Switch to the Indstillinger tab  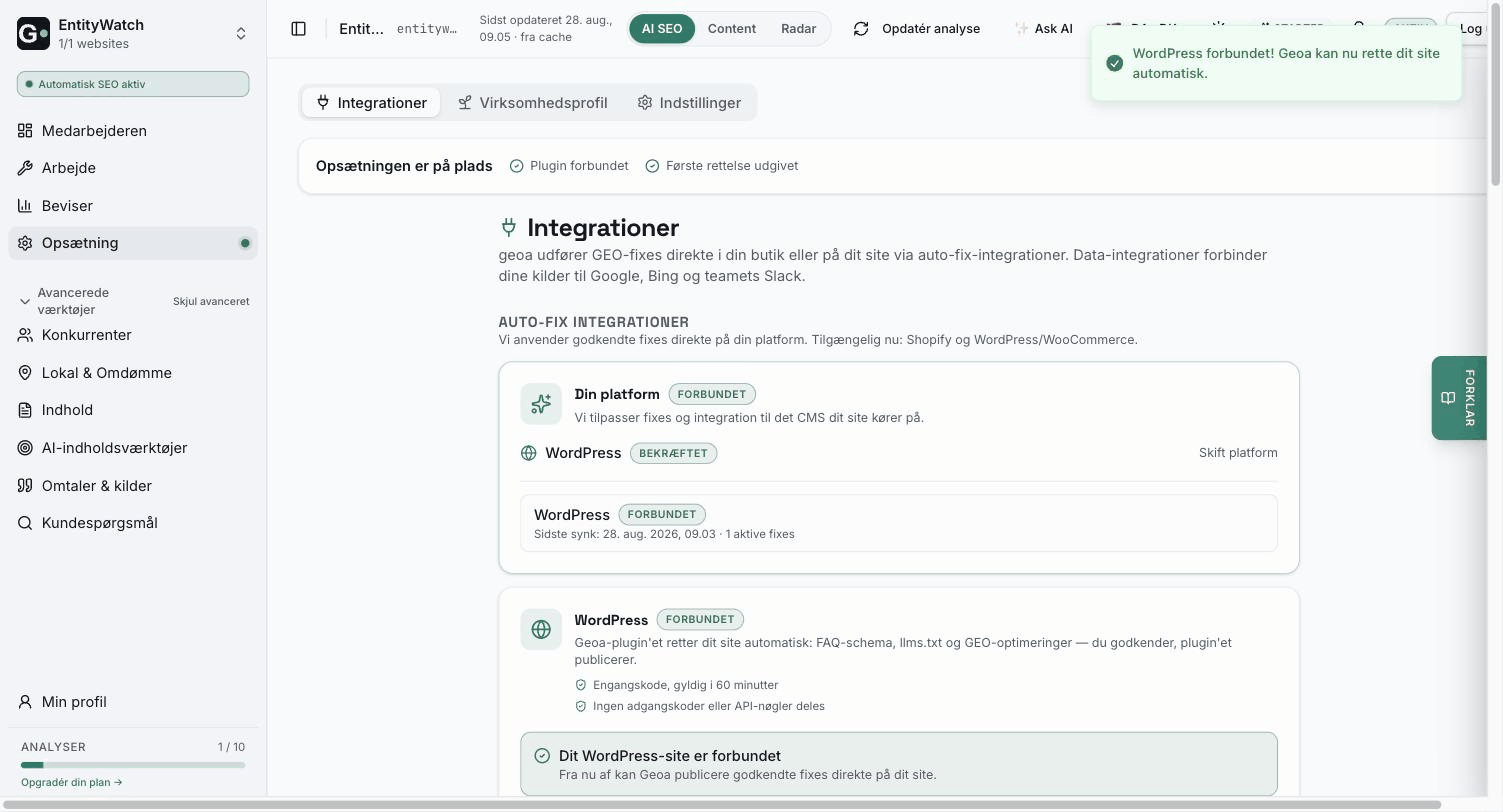(x=689, y=103)
